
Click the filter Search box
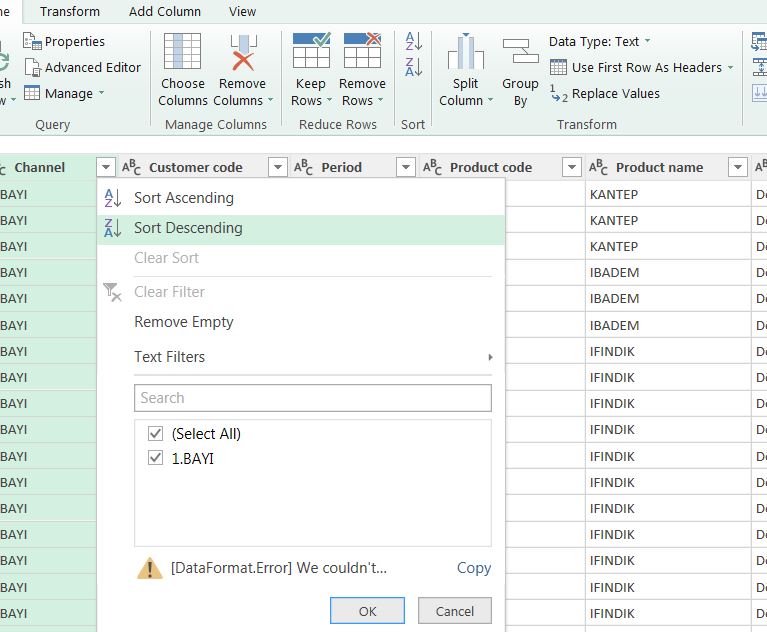click(313, 398)
